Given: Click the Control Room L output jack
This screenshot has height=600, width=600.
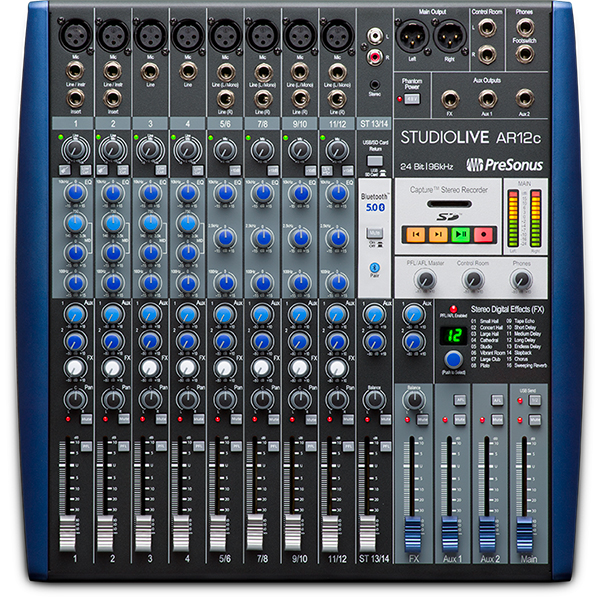Looking at the screenshot, I should click(487, 28).
